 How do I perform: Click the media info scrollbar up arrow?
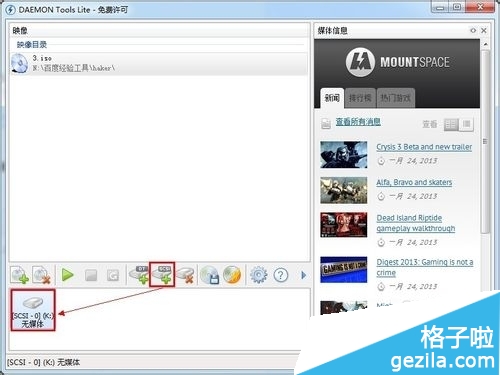click(486, 44)
